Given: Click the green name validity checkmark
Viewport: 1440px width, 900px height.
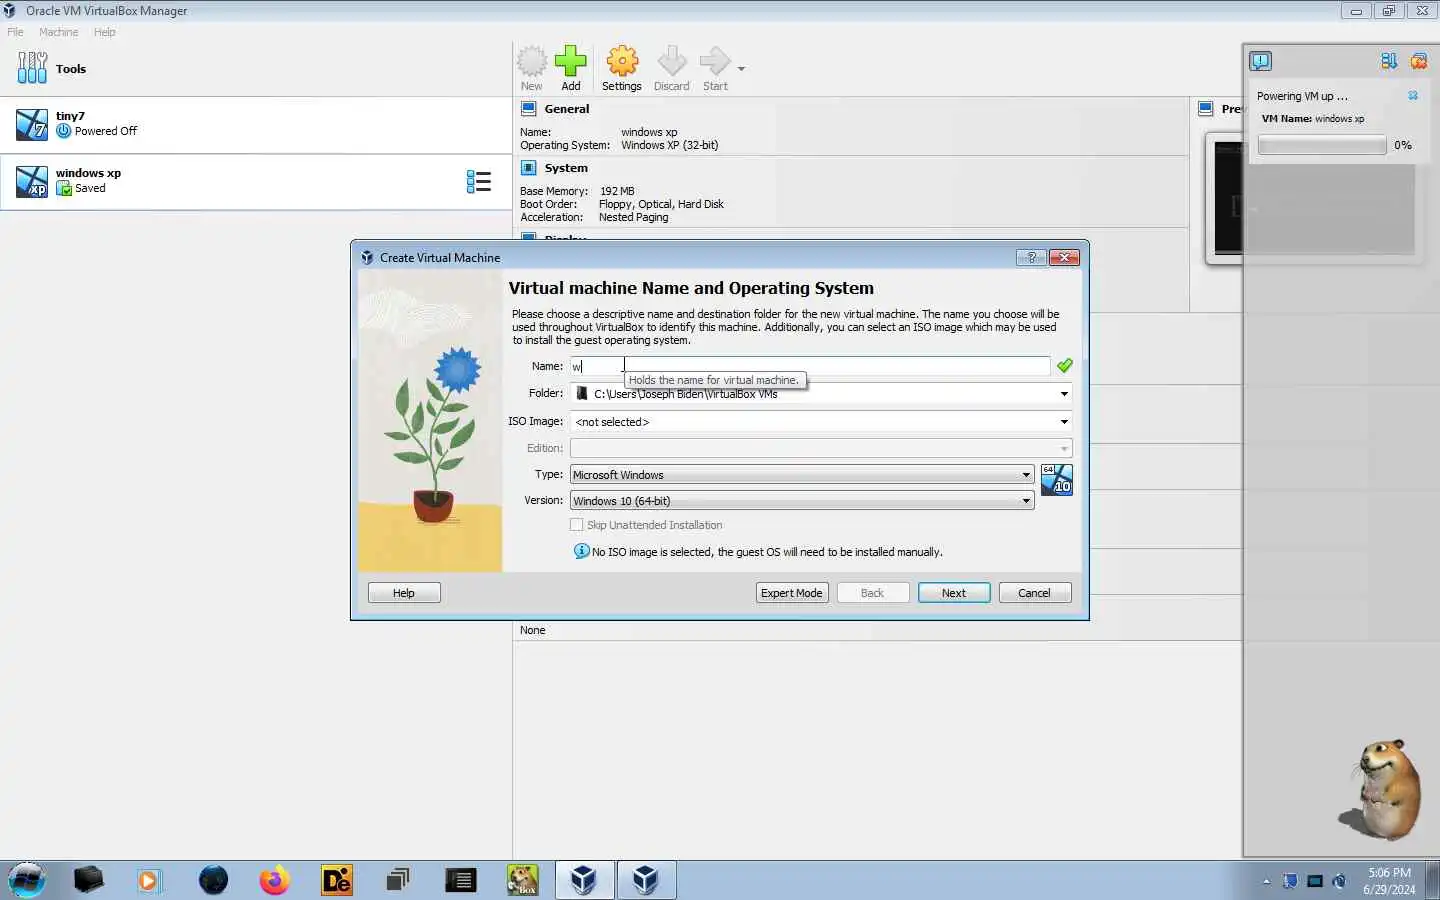Looking at the screenshot, I should [1065, 366].
